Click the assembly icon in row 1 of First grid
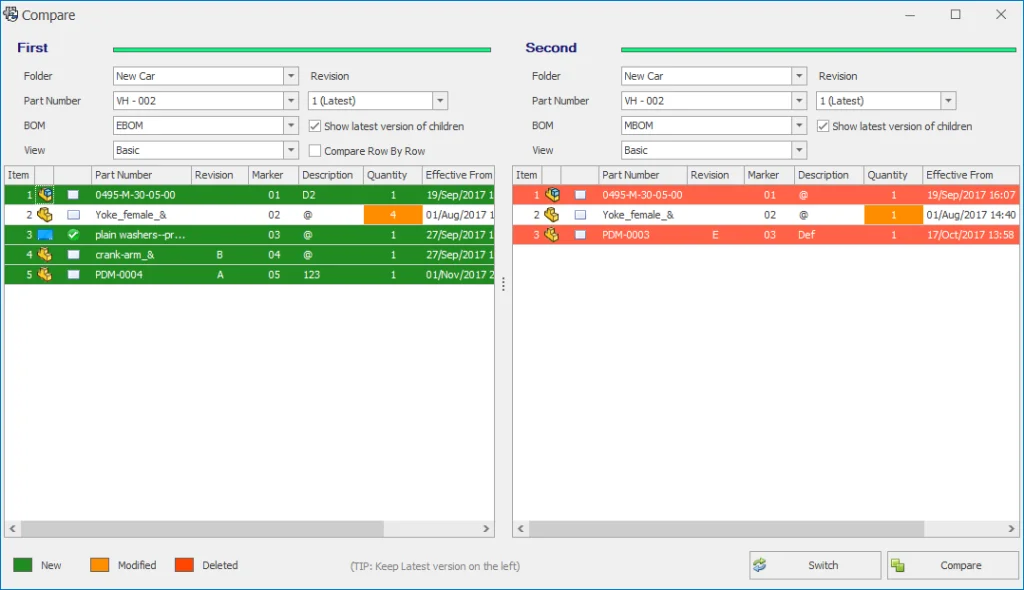This screenshot has height=590, width=1024. point(45,195)
